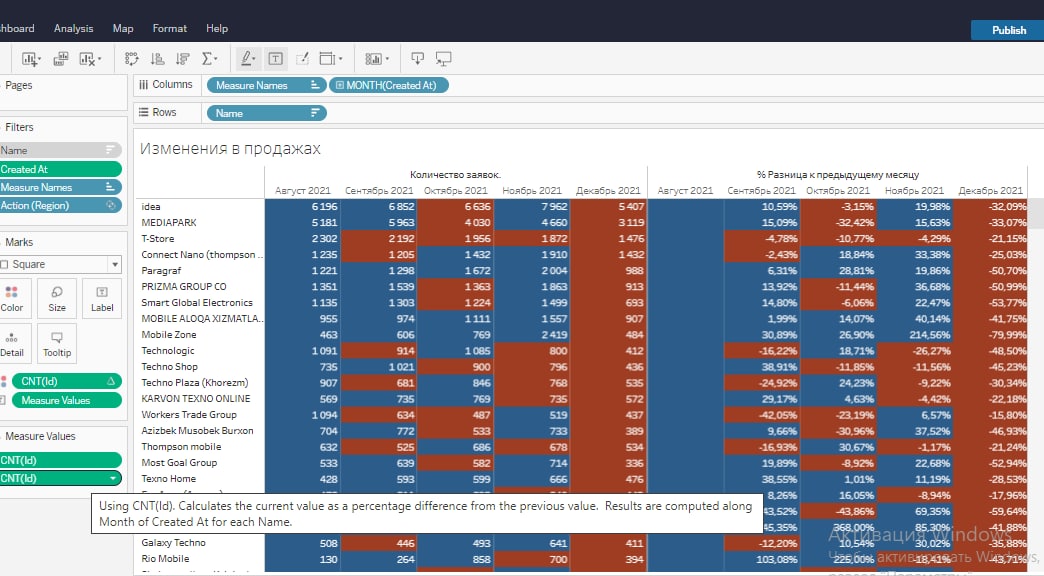Click the Pages card heading
Image resolution: width=1044 pixels, height=576 pixels.
click(19, 85)
